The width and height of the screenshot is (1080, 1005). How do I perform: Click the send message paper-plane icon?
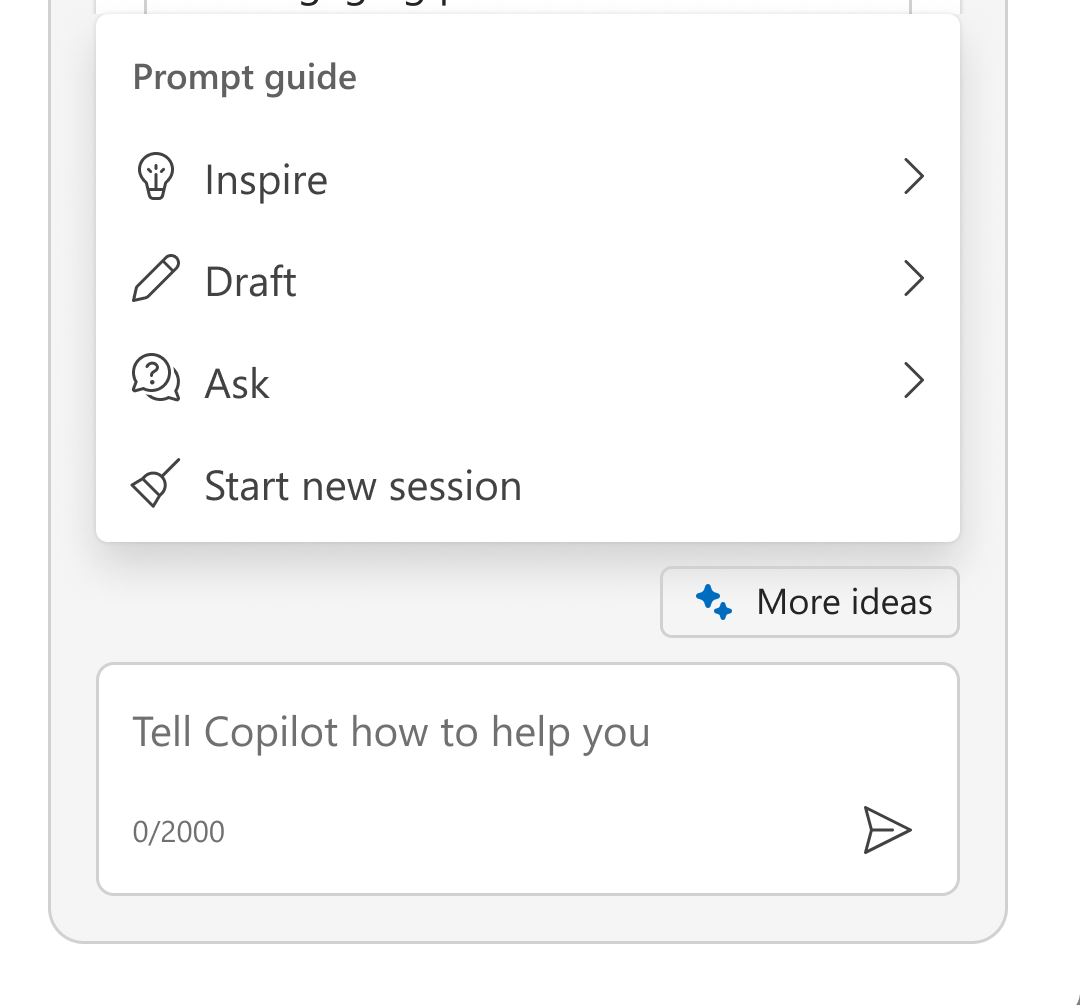886,829
